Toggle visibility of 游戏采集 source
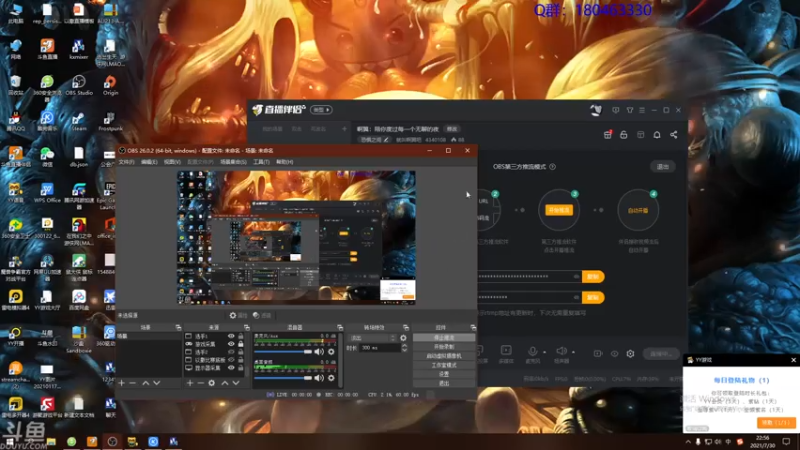Viewport: 800px width, 450px height. tap(231, 344)
